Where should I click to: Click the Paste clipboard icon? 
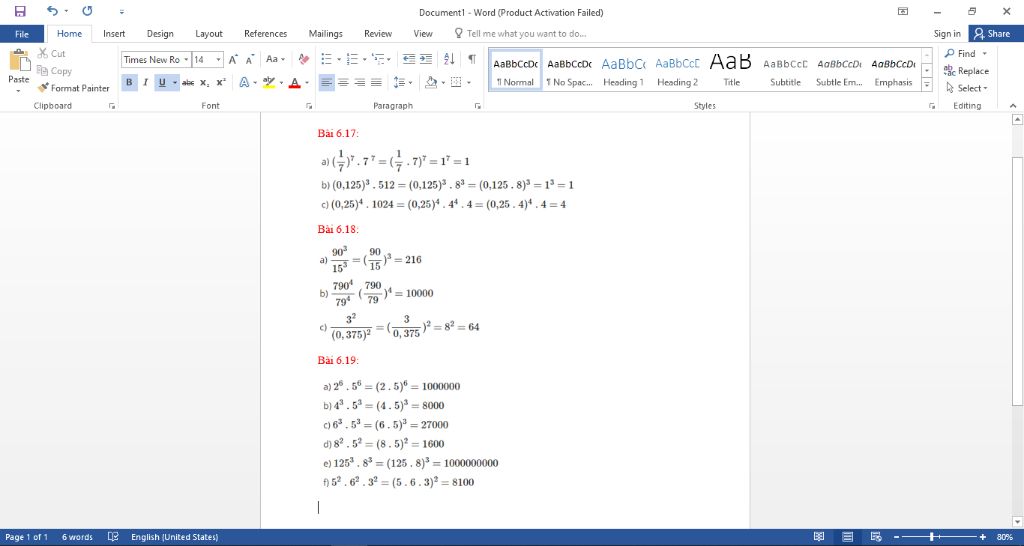[x=18, y=60]
